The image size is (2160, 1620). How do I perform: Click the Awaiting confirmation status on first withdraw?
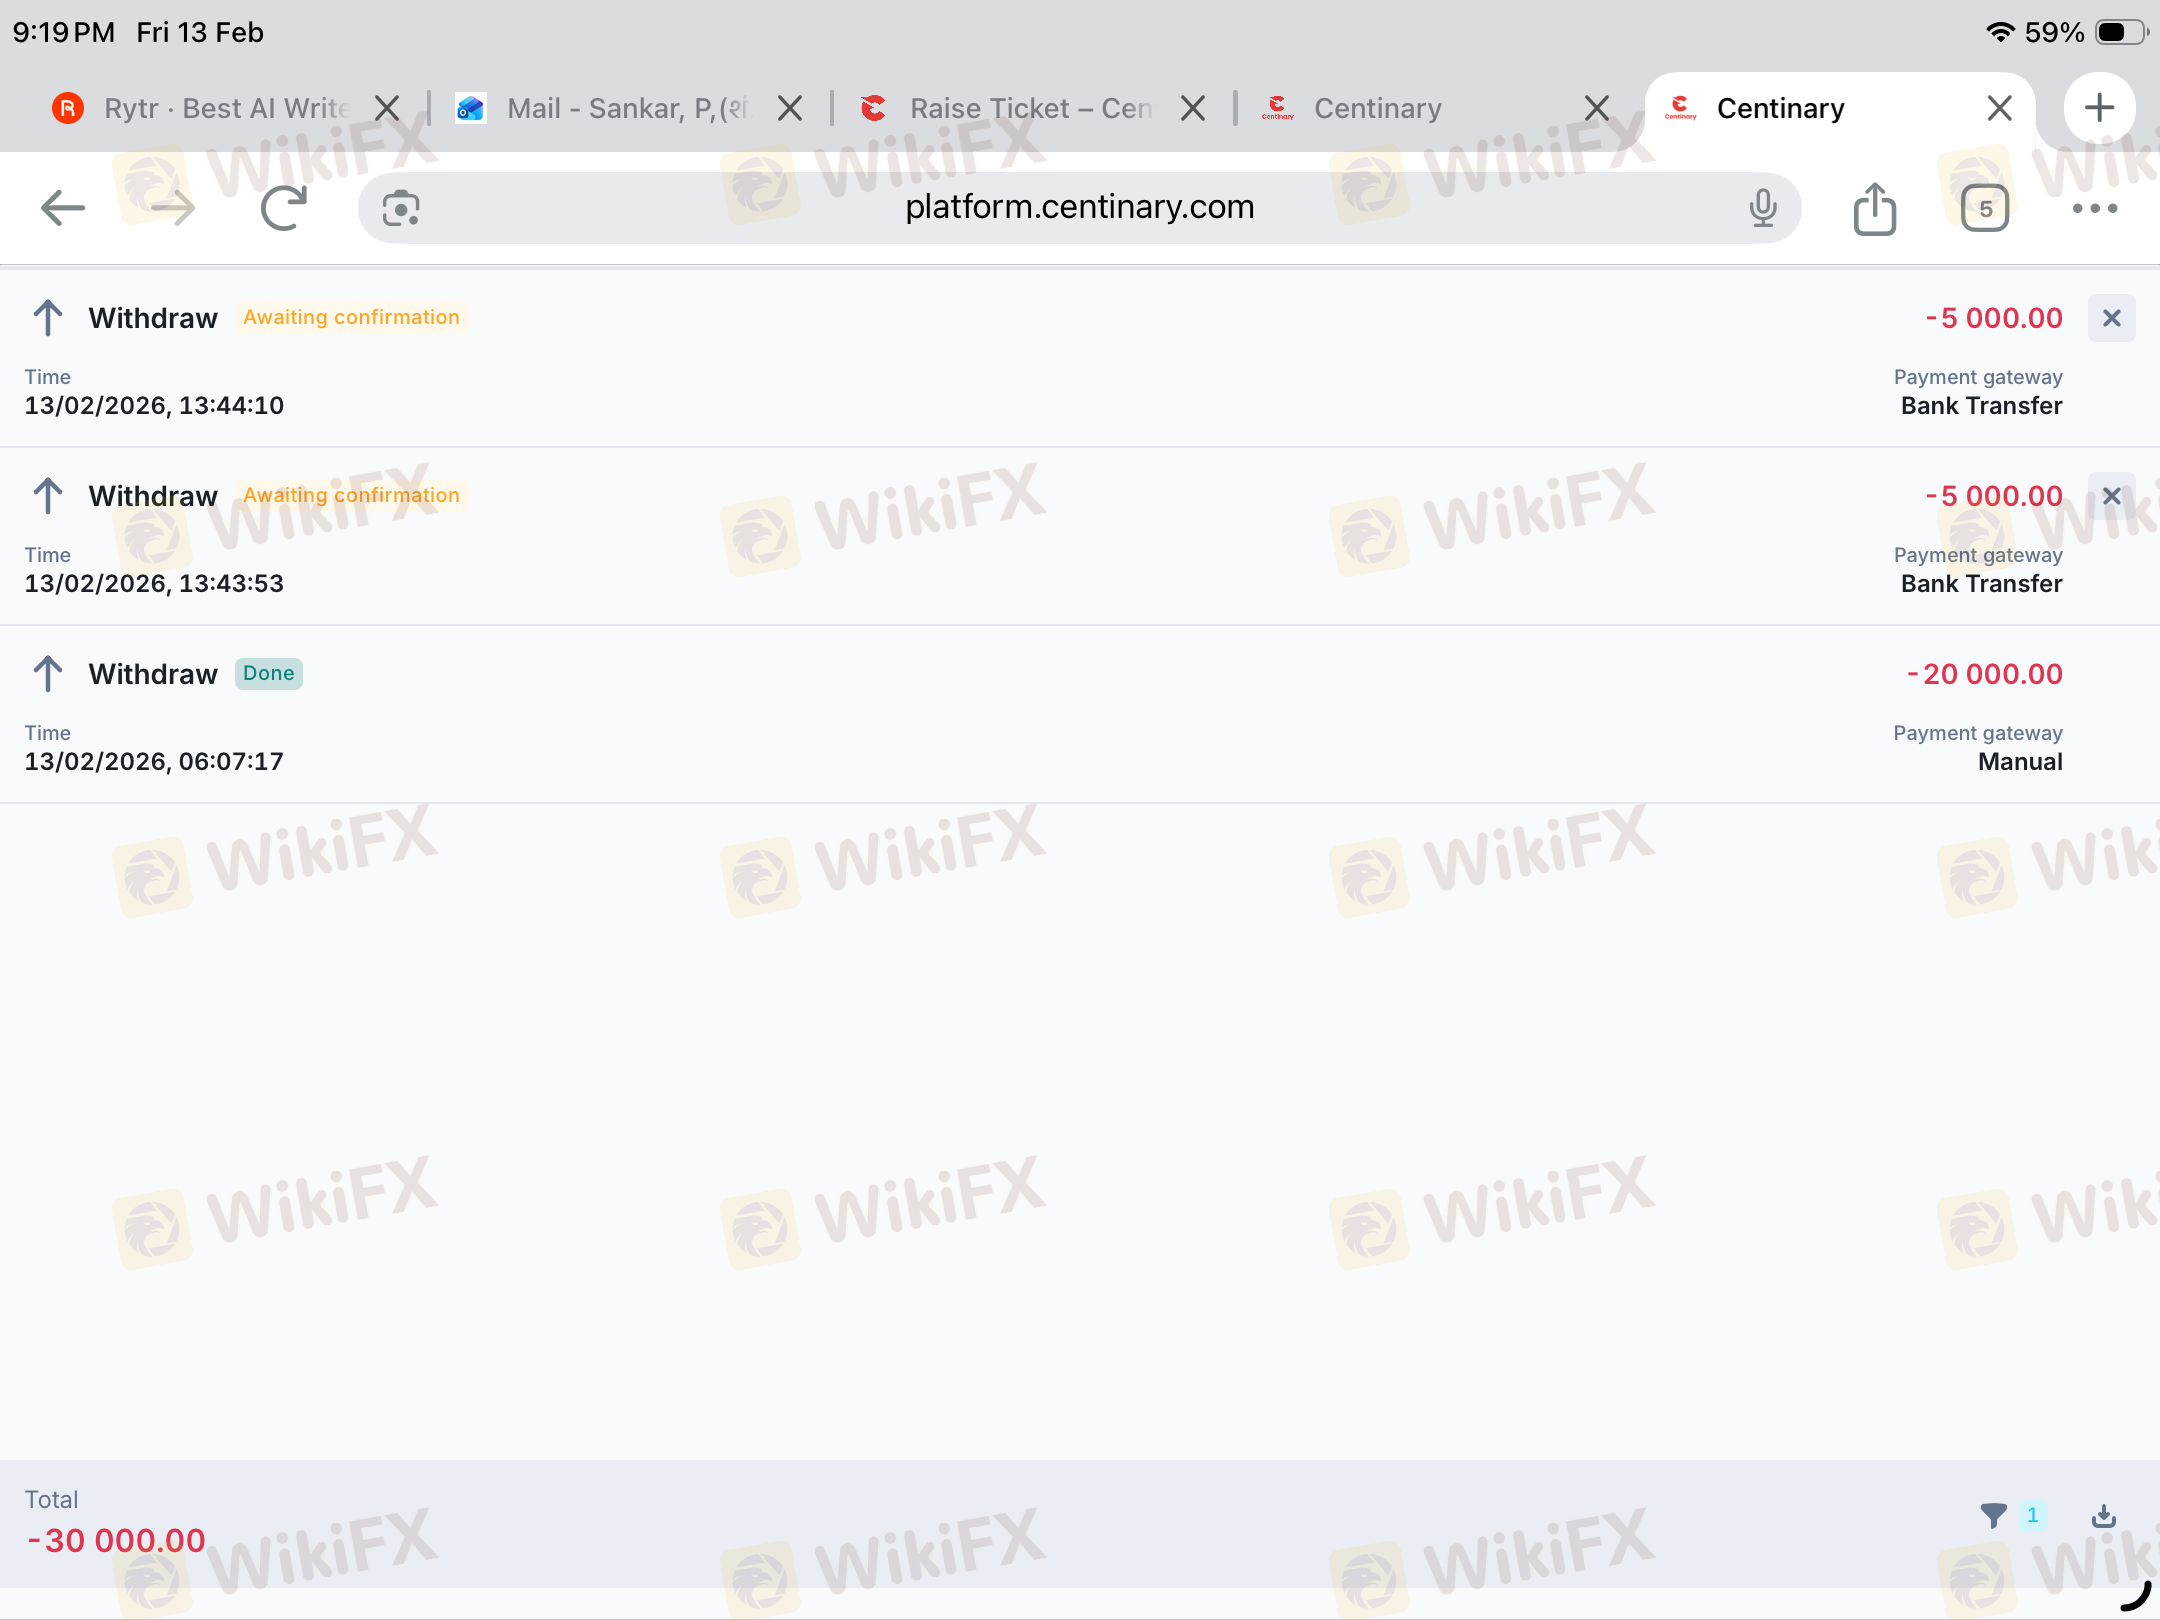[351, 318]
